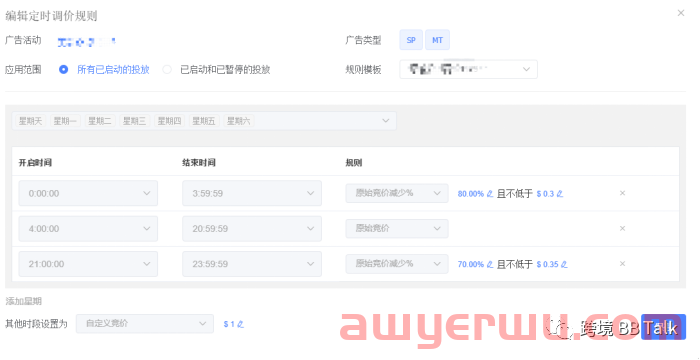Image resolution: width=700 pixels, height=360 pixels.
Task: Edit the 70.00% percentage with pencil icon
Action: click(490, 264)
